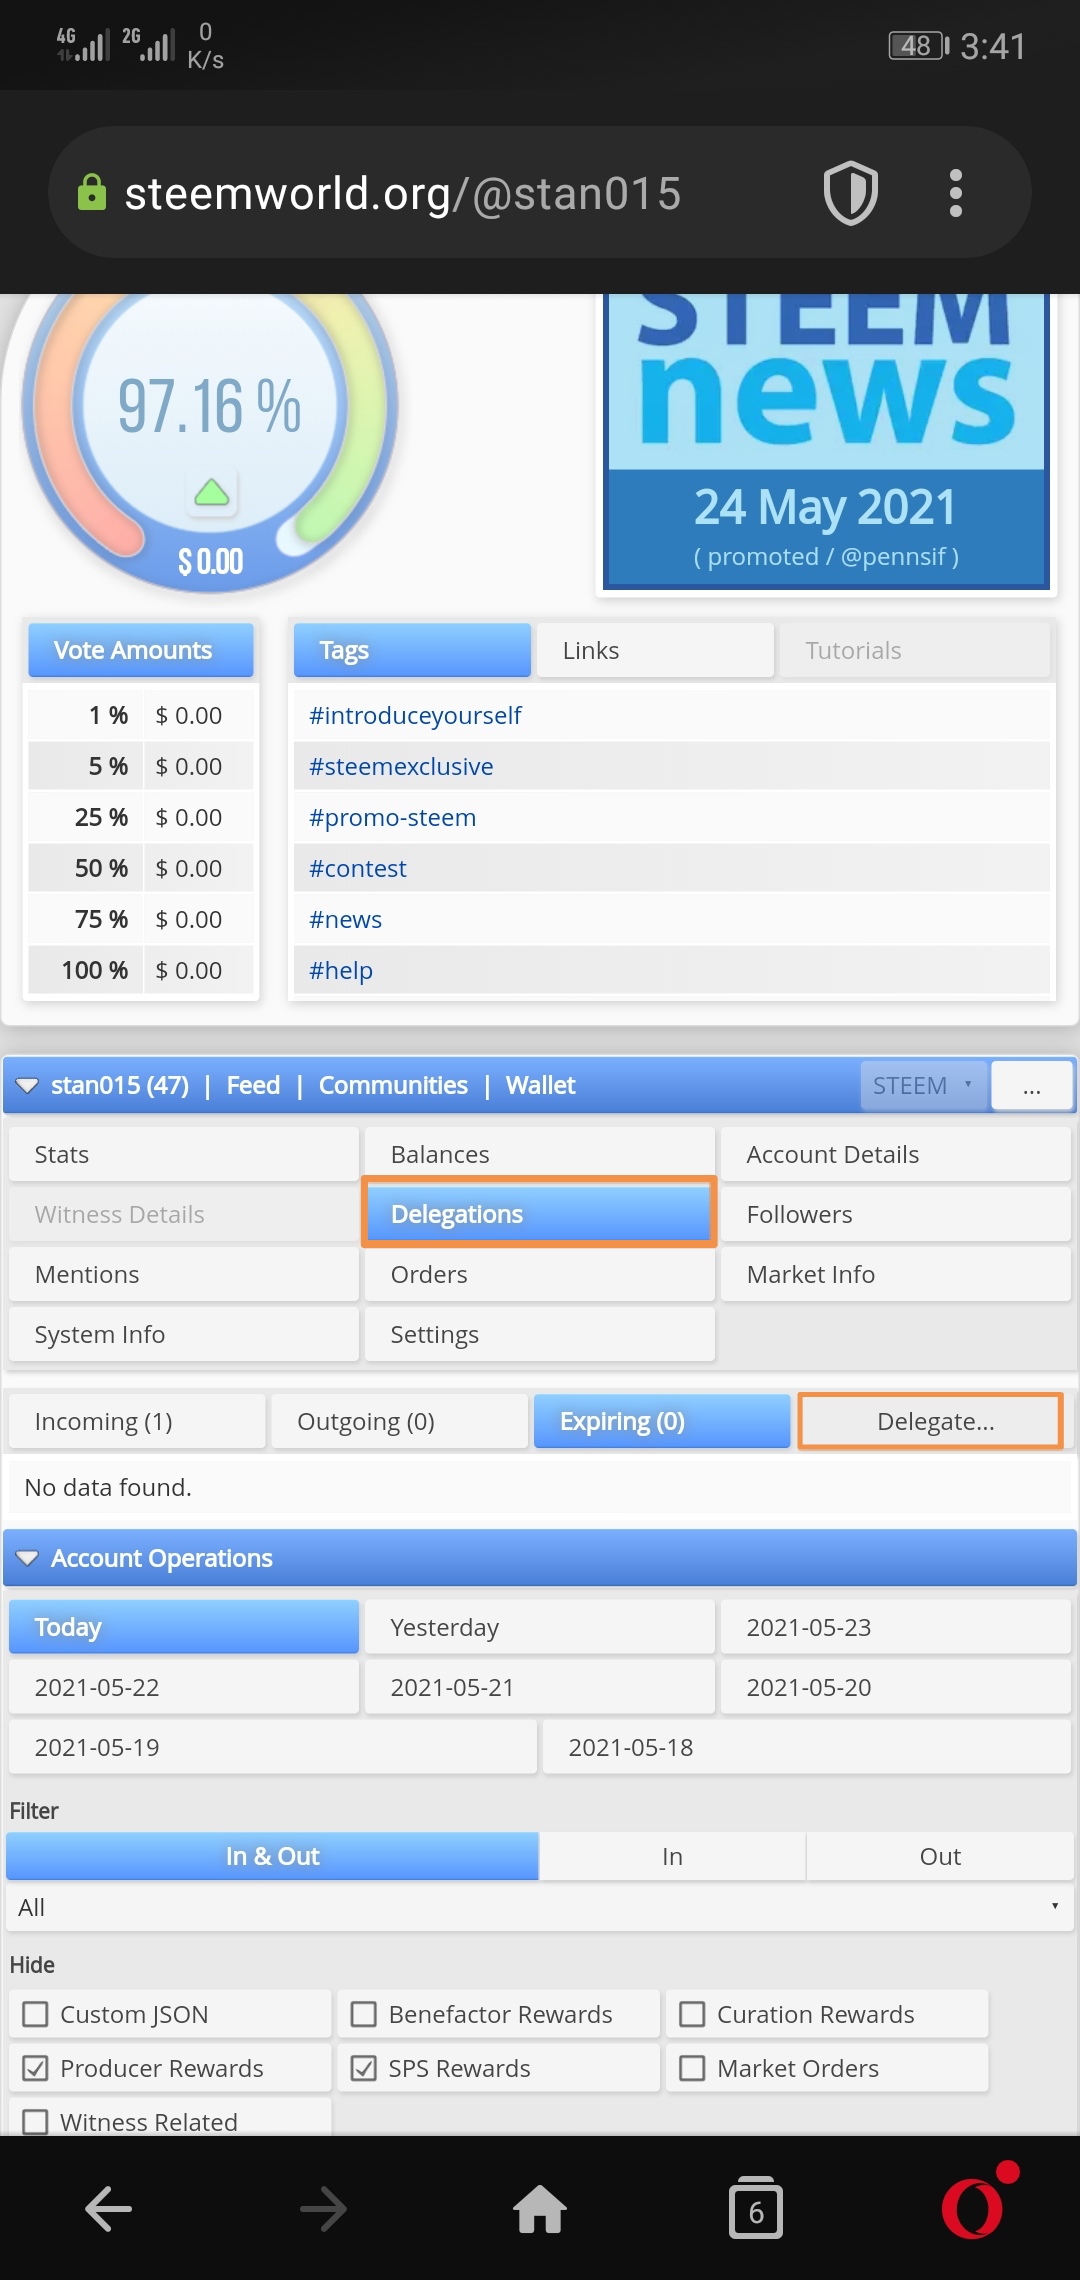The image size is (1080, 2280).
Task: Tap the green padlock security icon
Action: point(92,192)
